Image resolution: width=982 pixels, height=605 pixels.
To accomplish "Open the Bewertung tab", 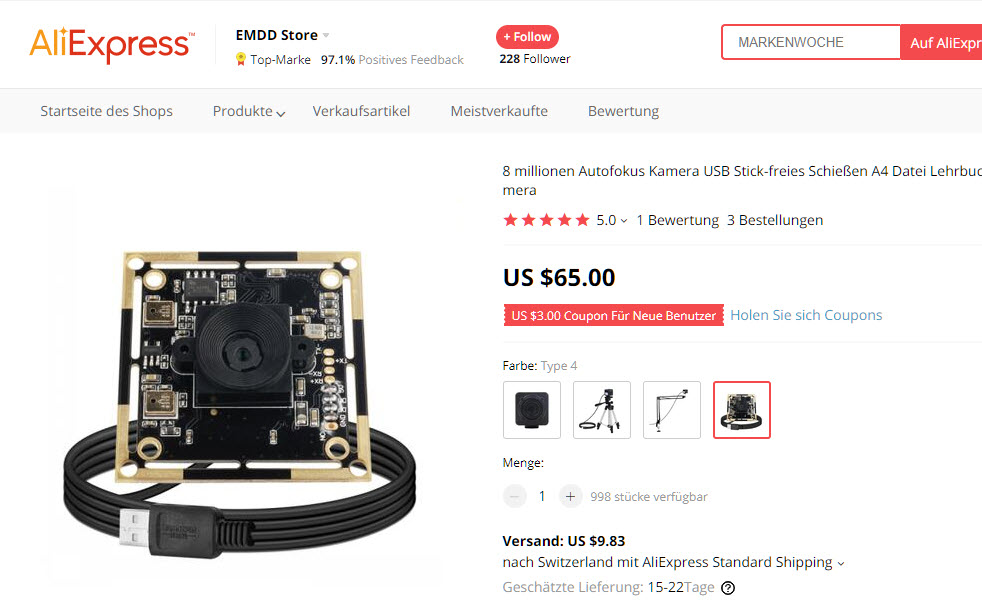I will pyautogui.click(x=623, y=111).
